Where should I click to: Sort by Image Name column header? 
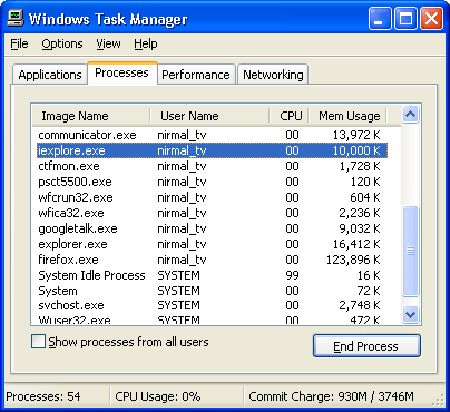91,116
